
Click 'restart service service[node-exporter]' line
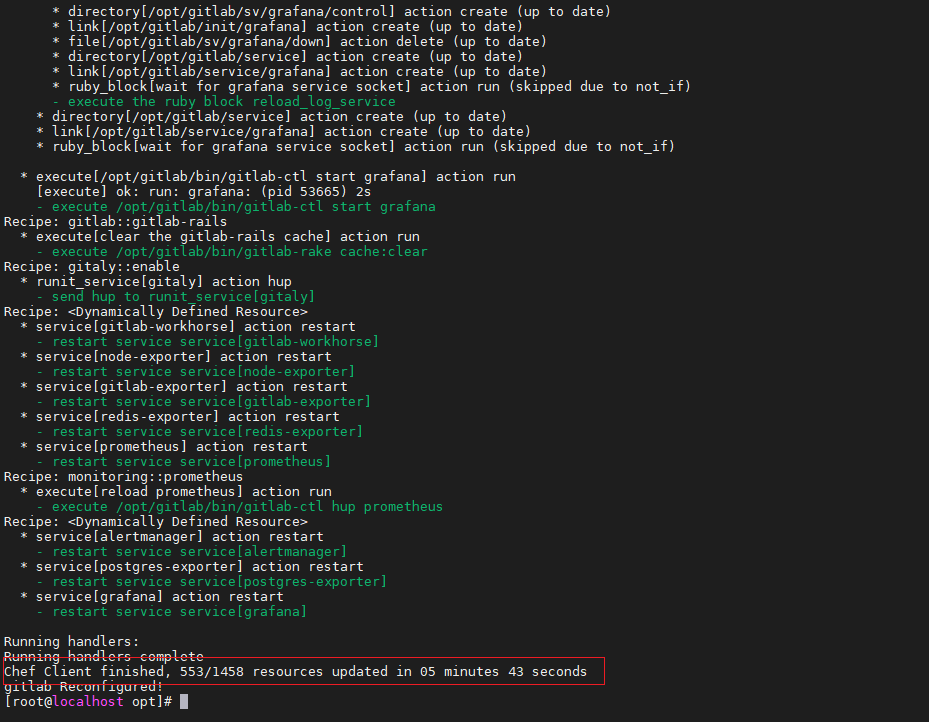coord(196,371)
